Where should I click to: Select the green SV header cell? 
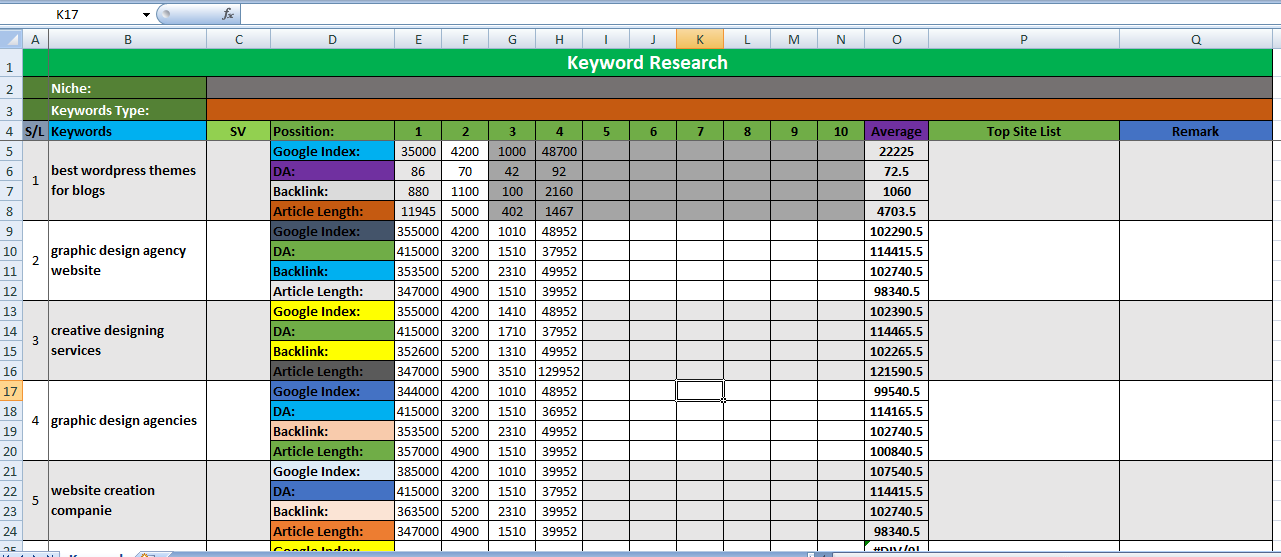(238, 131)
